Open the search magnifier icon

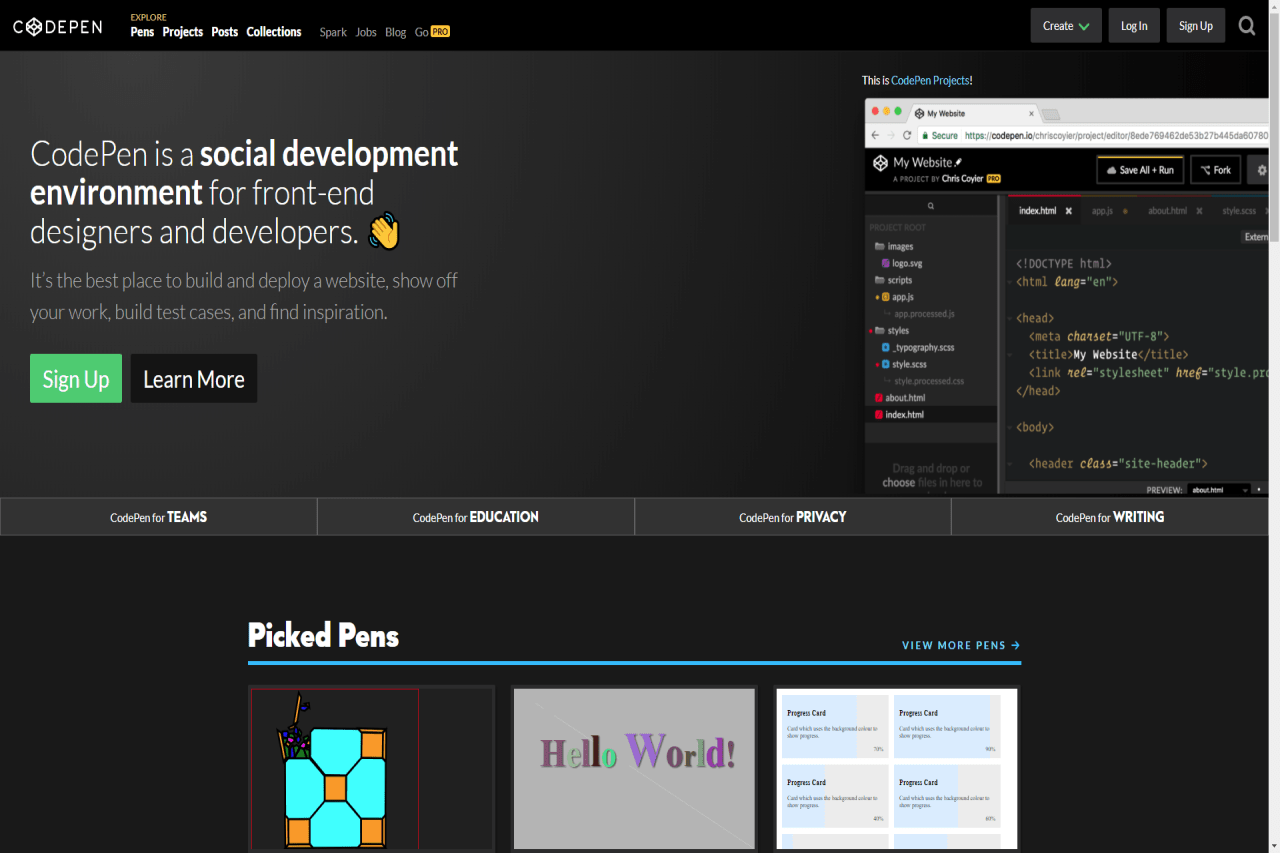[1247, 26]
